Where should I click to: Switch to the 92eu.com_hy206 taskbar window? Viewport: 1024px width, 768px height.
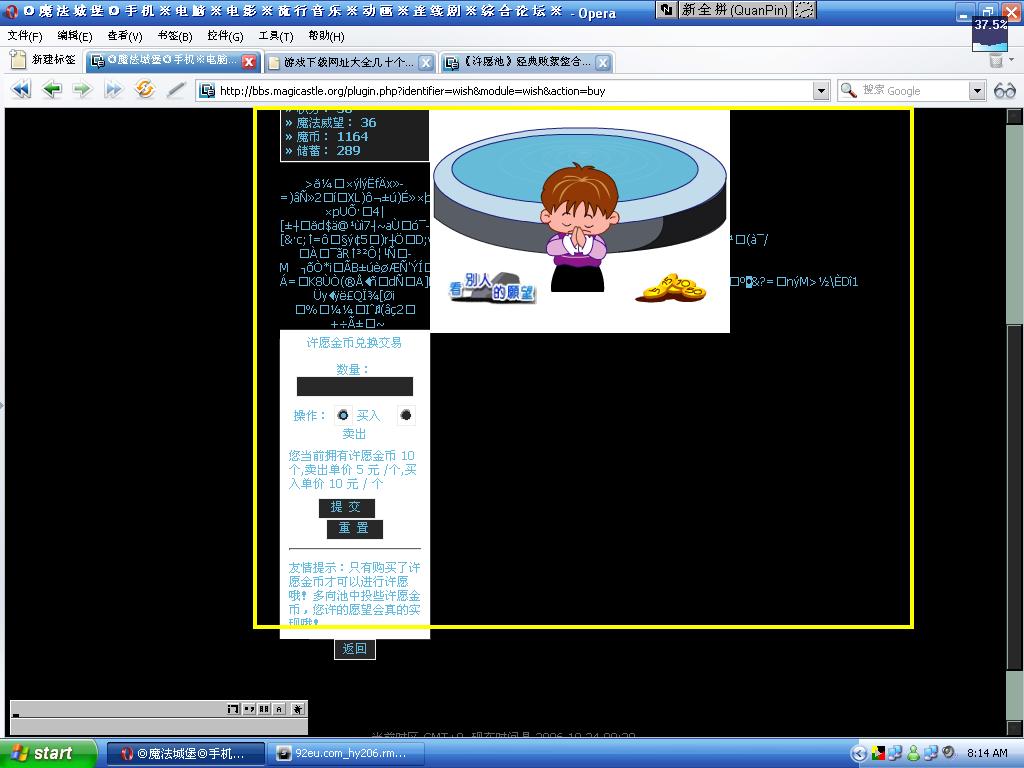tap(345, 754)
